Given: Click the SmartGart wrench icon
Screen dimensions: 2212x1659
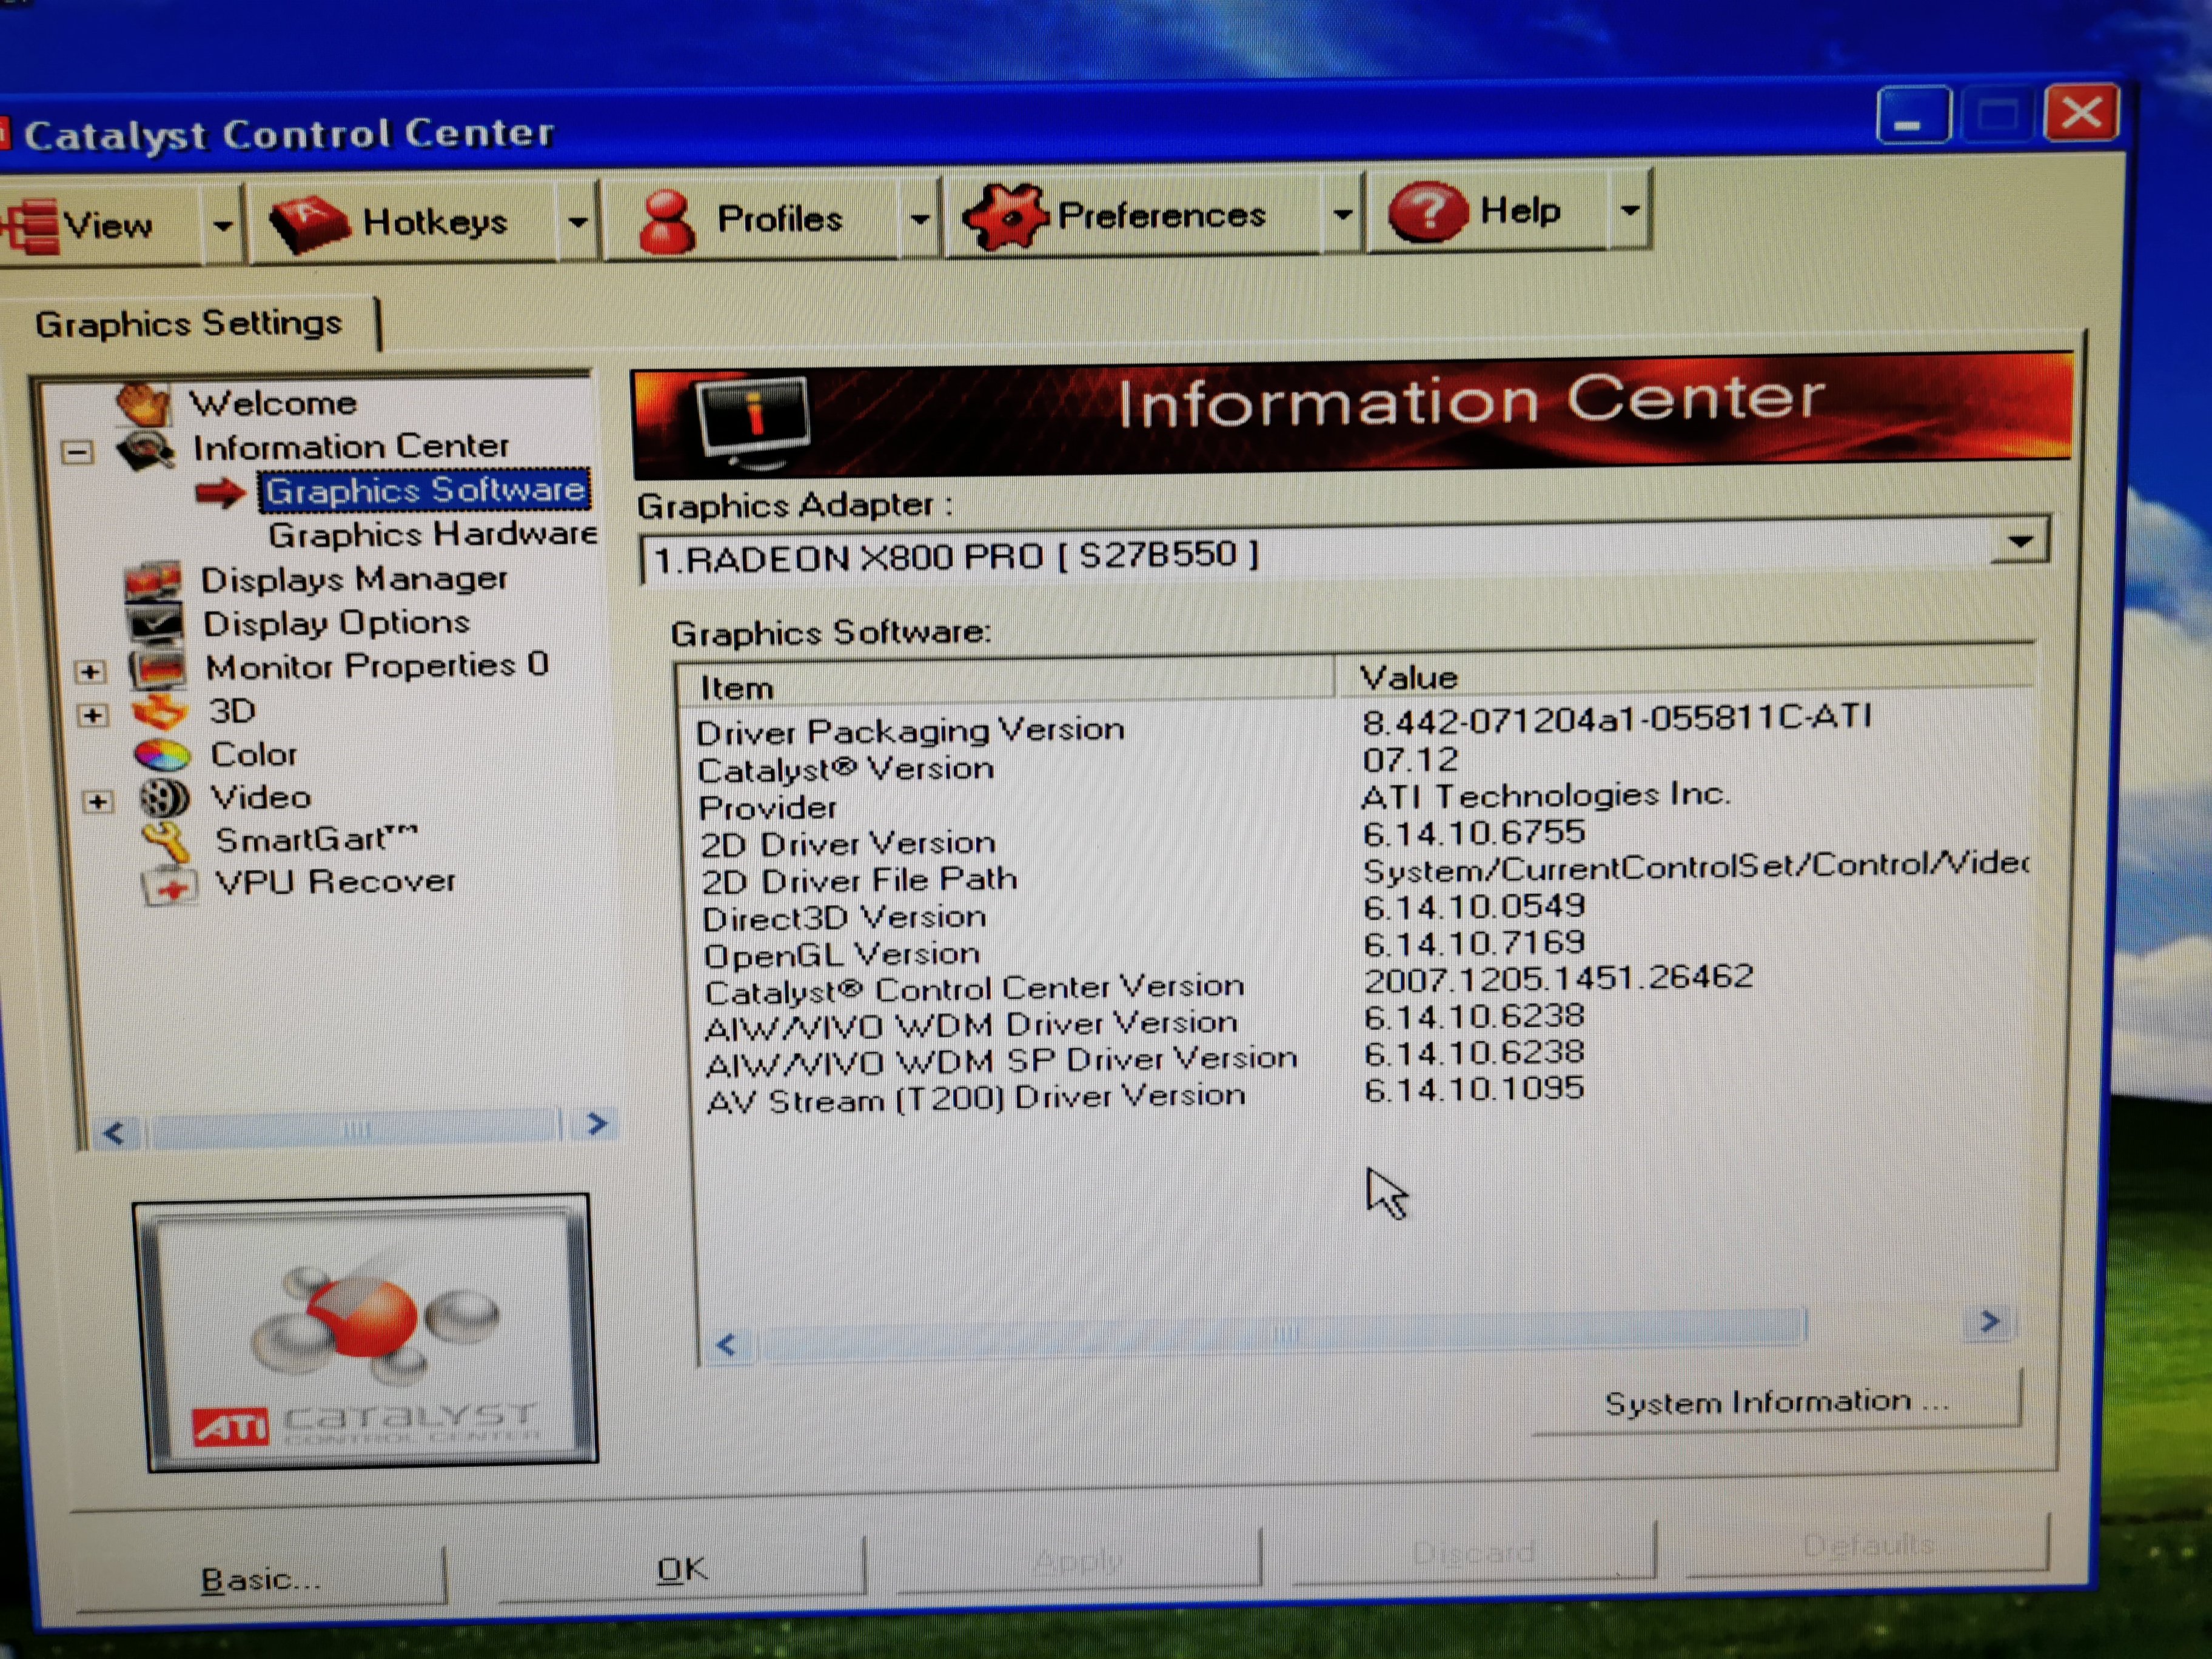Looking at the screenshot, I should click(x=167, y=842).
